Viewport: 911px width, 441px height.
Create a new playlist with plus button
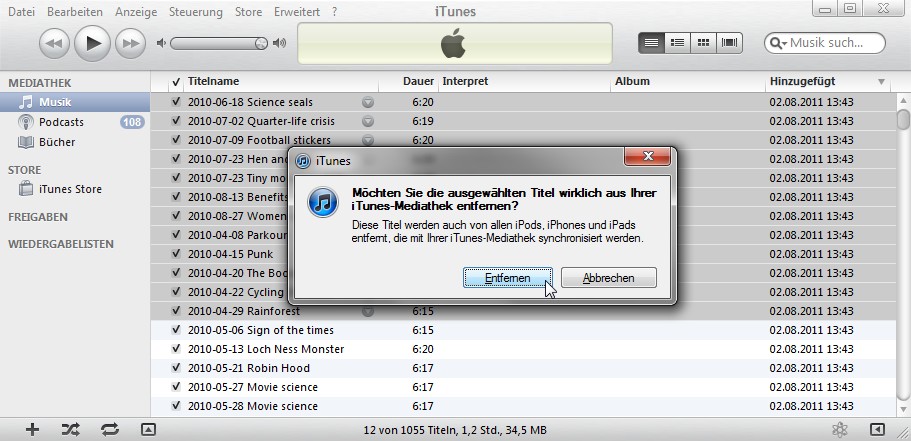point(33,429)
